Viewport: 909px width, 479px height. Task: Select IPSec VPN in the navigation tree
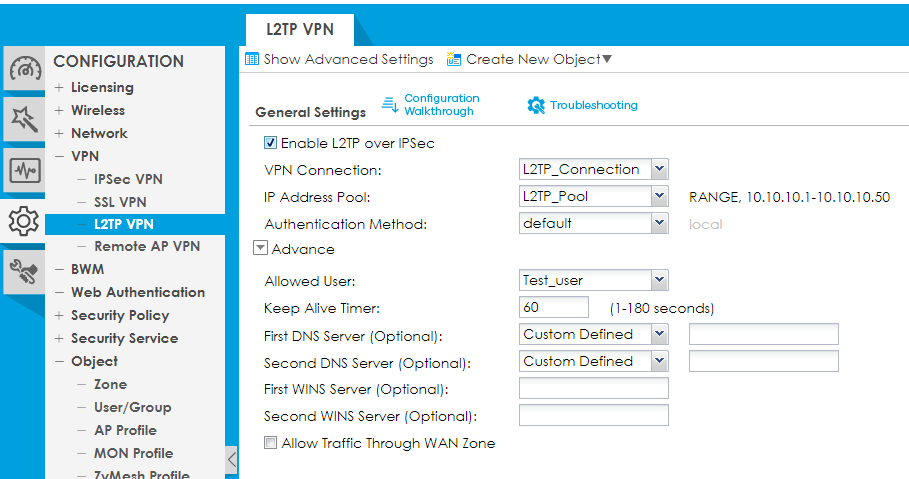(x=128, y=179)
